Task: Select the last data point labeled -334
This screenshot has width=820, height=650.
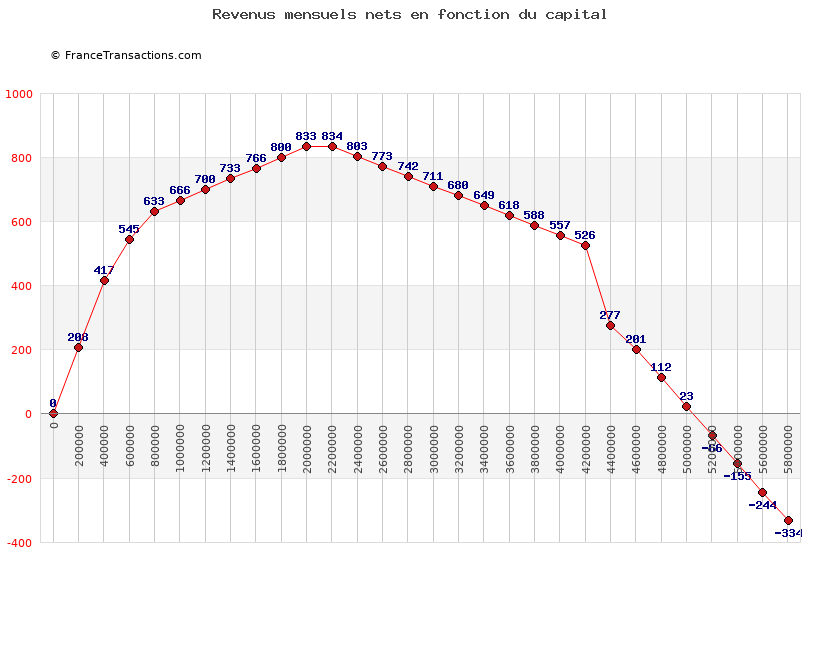Action: point(788,520)
